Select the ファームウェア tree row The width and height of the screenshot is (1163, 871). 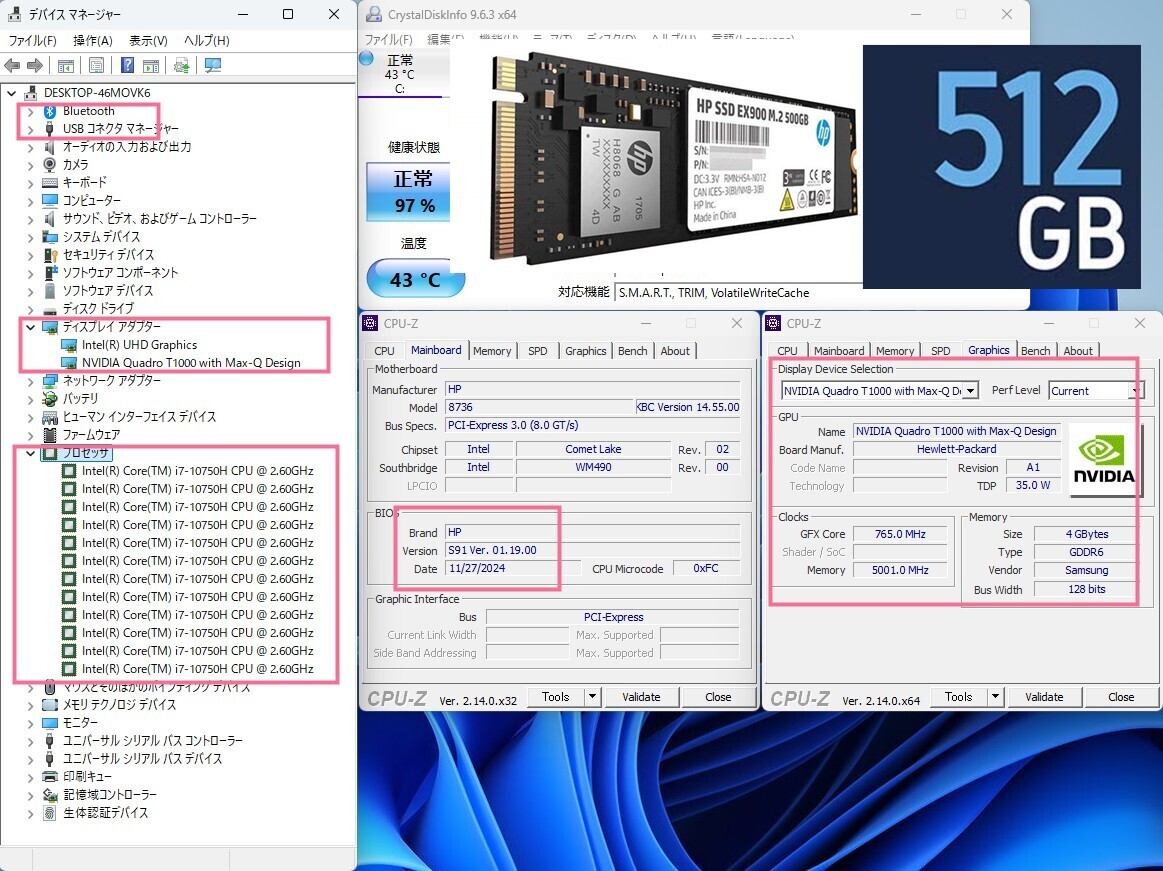(x=91, y=435)
